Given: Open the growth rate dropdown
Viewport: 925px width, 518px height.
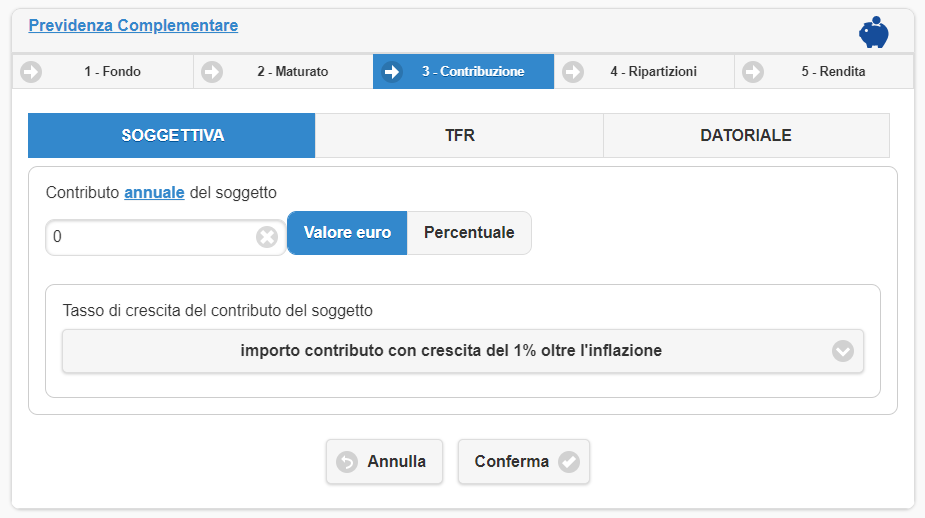Looking at the screenshot, I should point(451,351).
